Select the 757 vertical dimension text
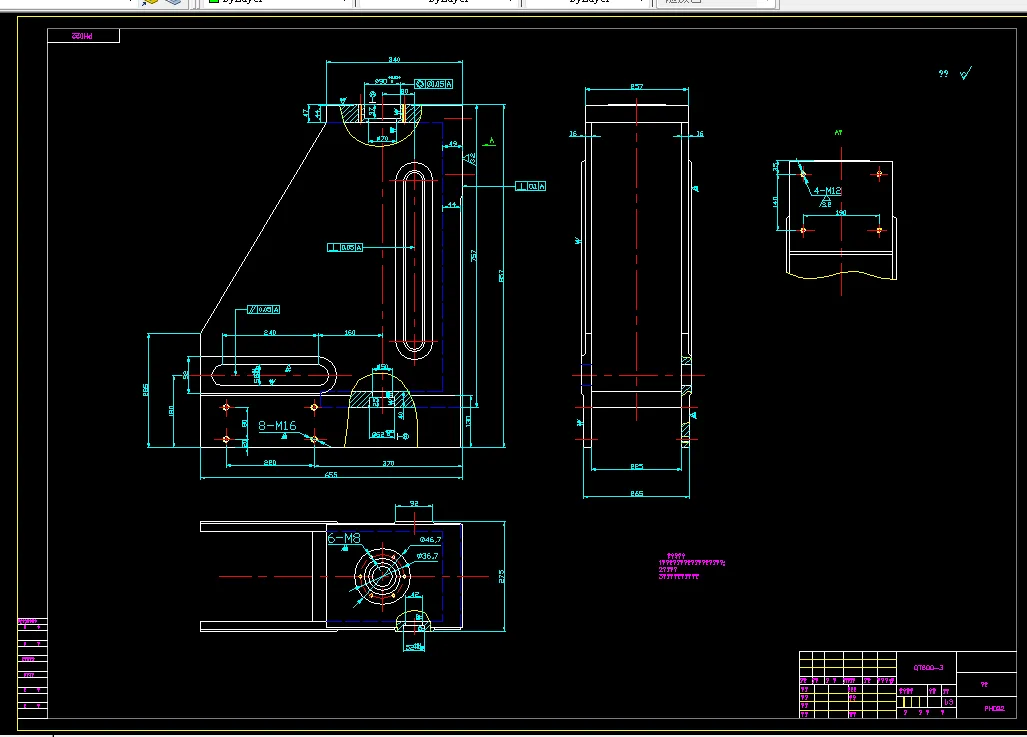The width and height of the screenshot is (1027, 737). tap(474, 255)
